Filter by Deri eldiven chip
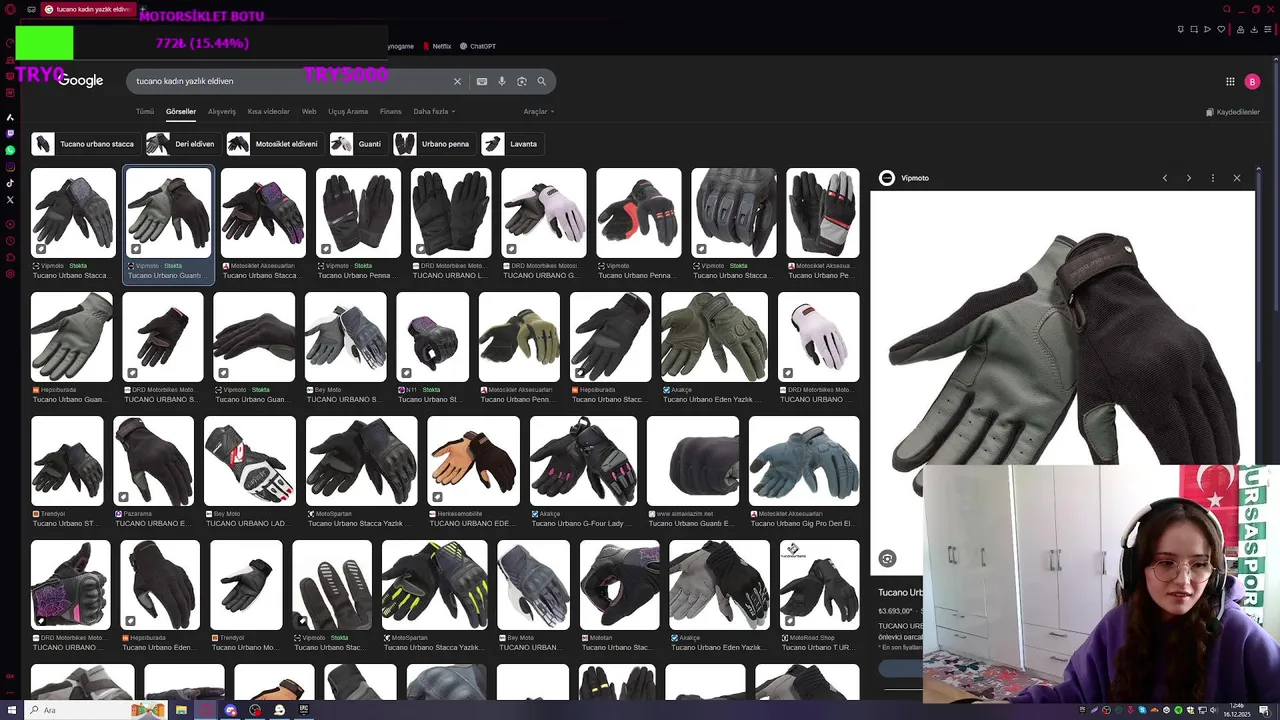Viewport: 1280px width, 720px height. click(x=182, y=144)
